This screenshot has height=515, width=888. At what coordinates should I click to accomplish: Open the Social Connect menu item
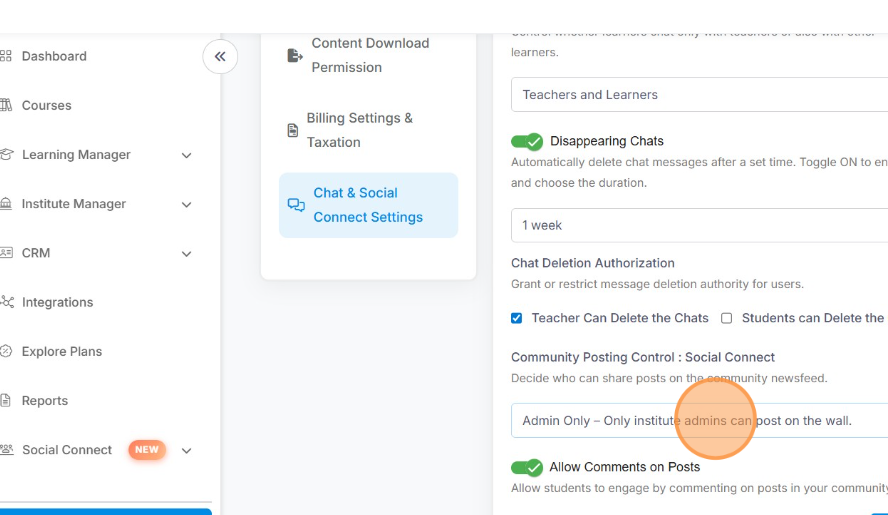tap(67, 450)
